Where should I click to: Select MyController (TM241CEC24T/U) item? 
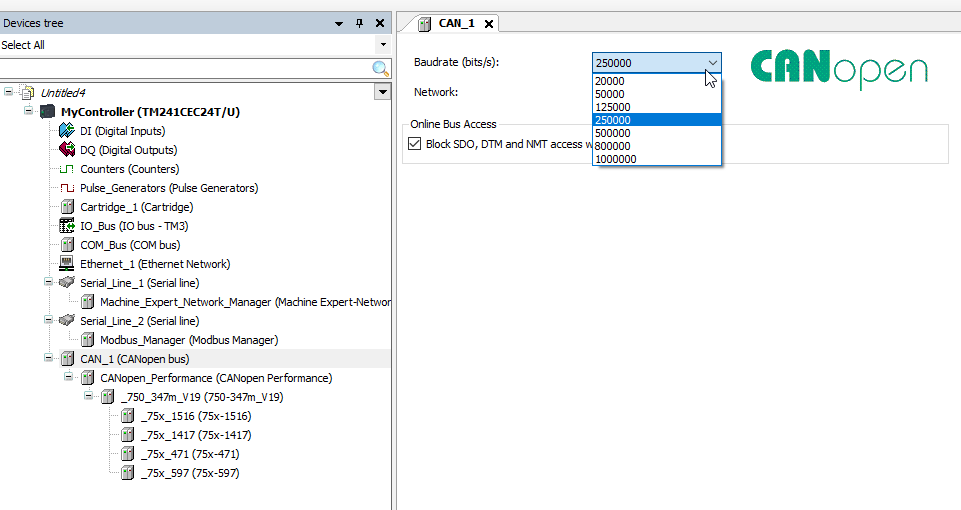point(150,112)
